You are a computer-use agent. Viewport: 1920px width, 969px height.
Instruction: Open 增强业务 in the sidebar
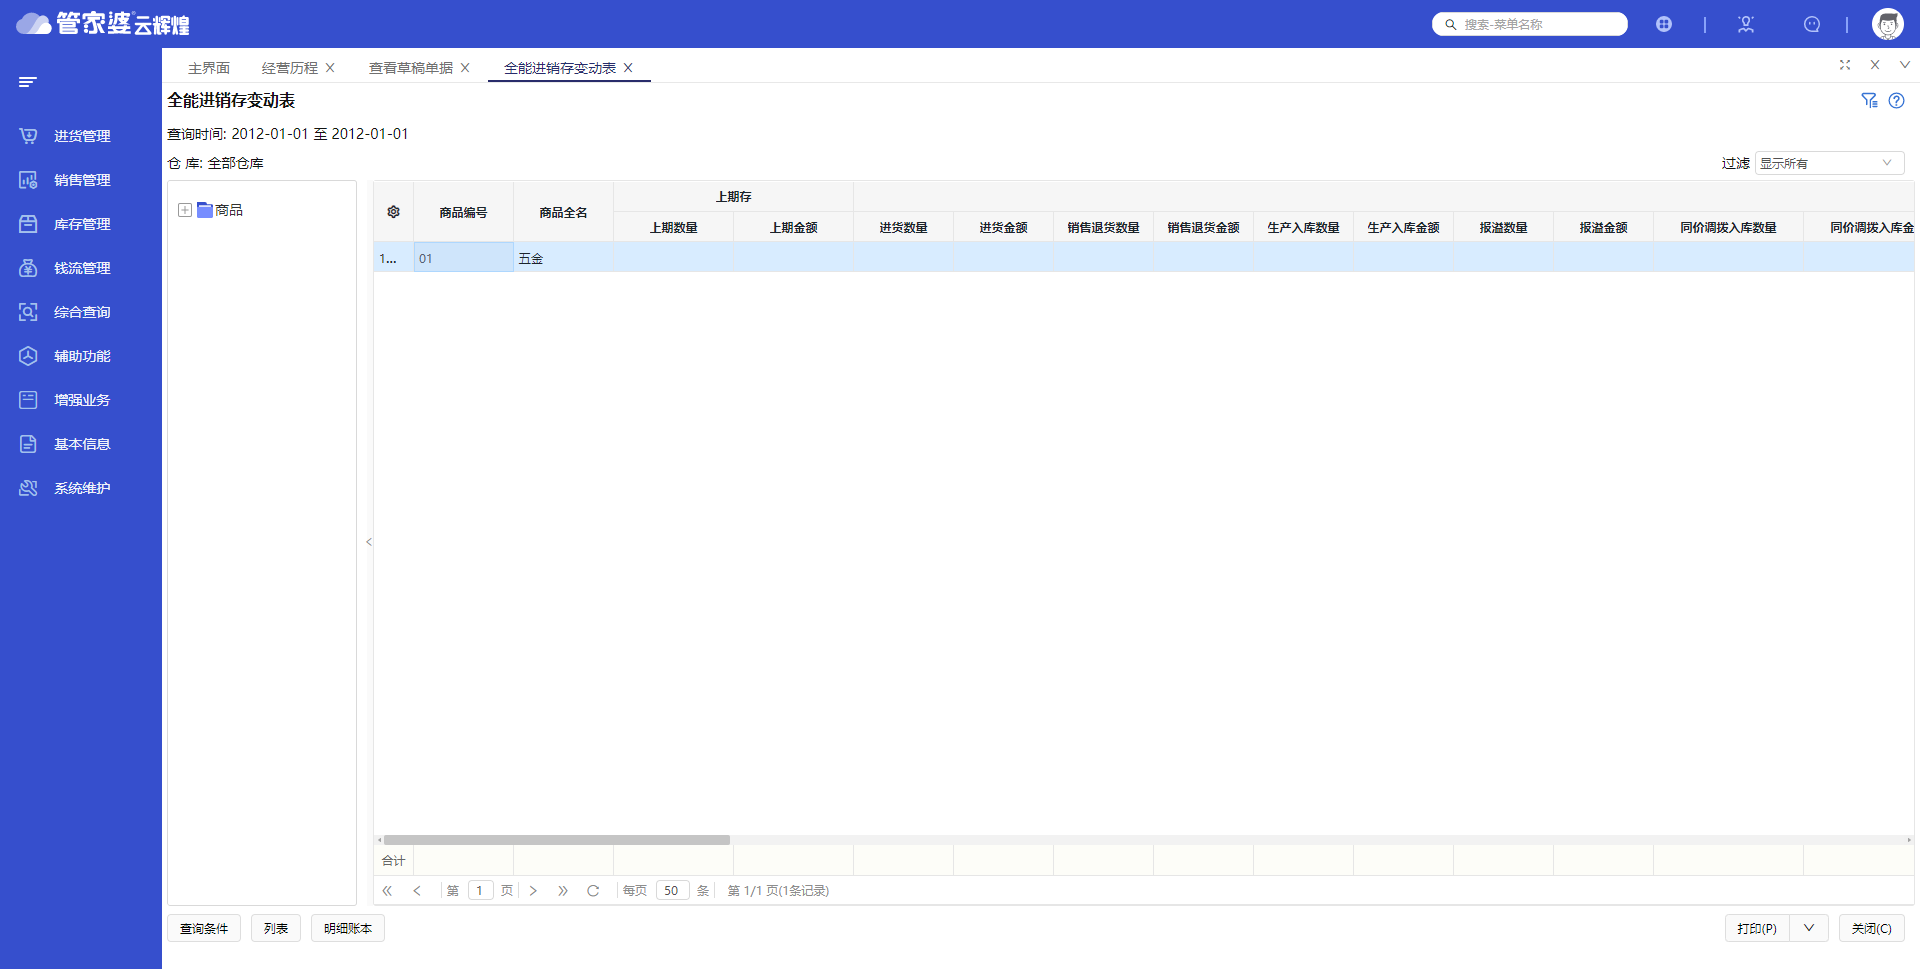(81, 400)
